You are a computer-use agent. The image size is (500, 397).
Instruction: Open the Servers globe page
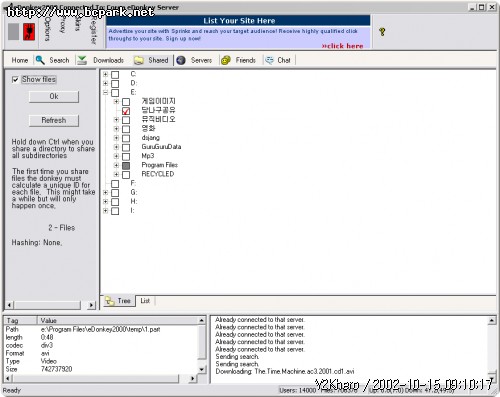(x=195, y=60)
